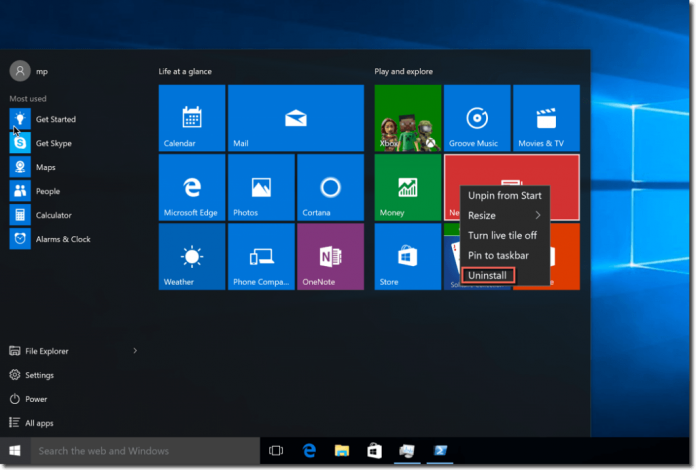Image resolution: width=696 pixels, height=470 pixels.
Task: Open the Calendar tile
Action: 192,118
